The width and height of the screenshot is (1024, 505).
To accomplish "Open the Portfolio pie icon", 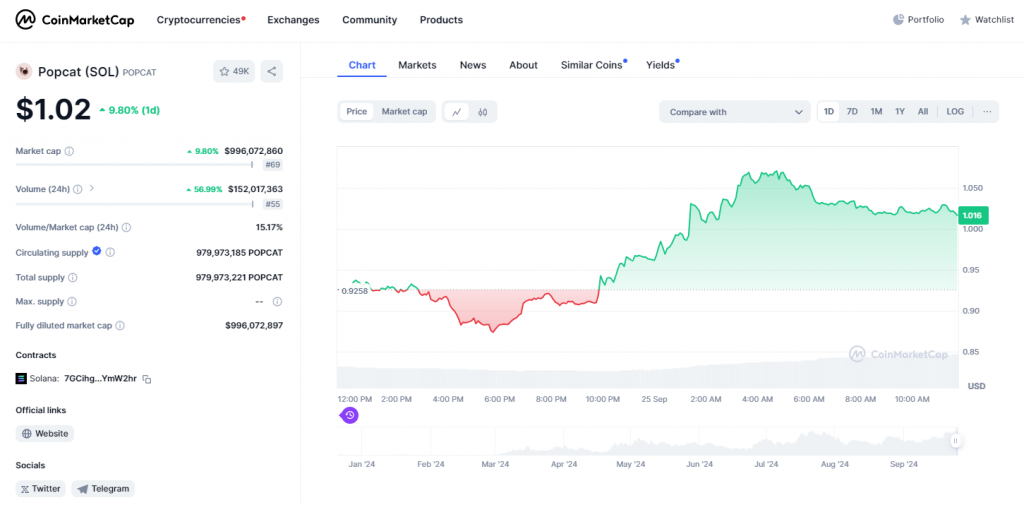I will tap(899, 20).
